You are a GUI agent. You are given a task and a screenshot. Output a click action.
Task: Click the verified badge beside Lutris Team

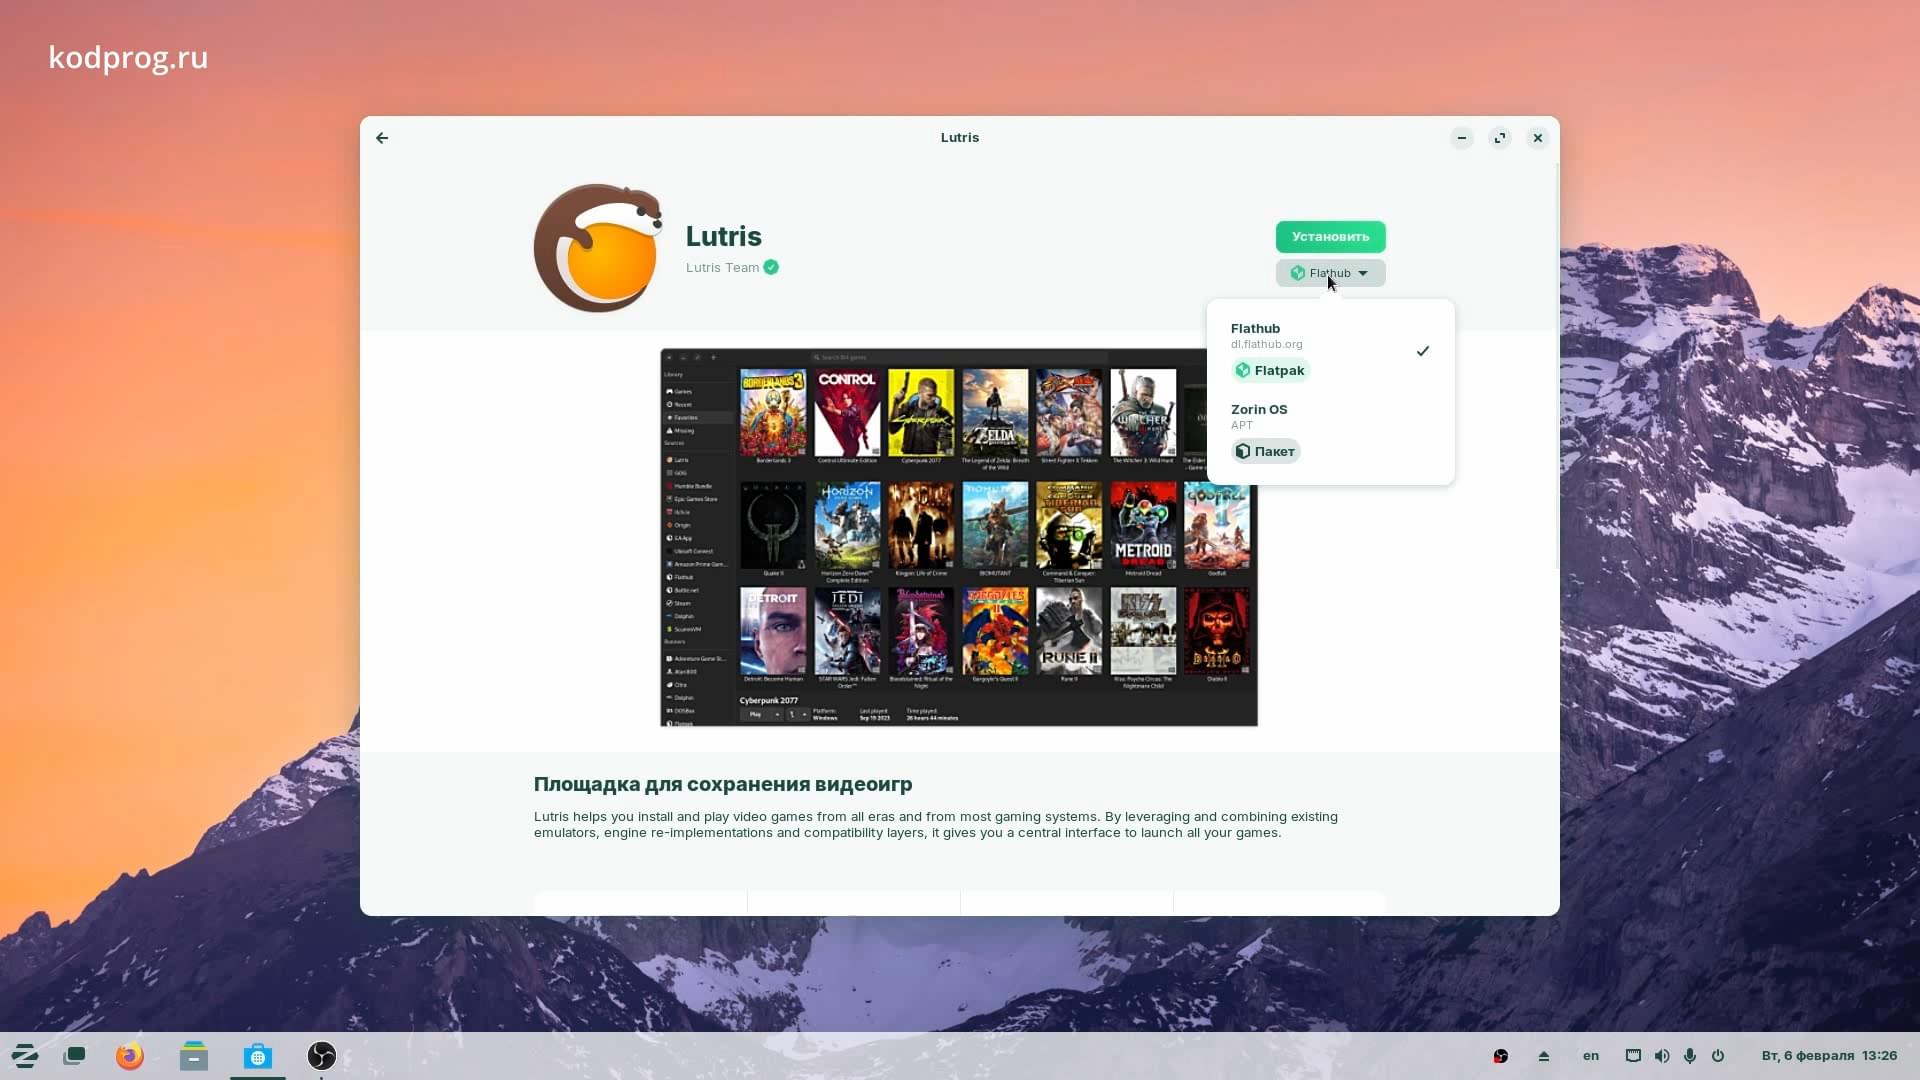(x=771, y=267)
